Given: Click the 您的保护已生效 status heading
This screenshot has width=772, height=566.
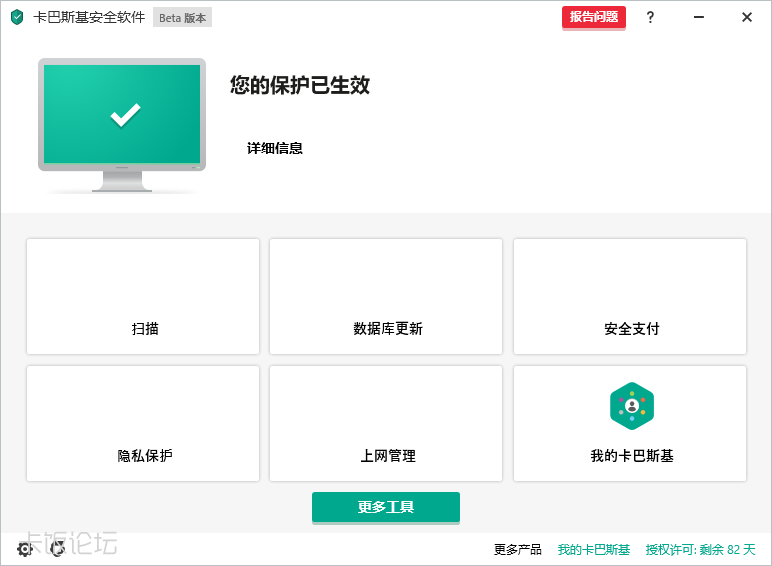Looking at the screenshot, I should point(300,85).
